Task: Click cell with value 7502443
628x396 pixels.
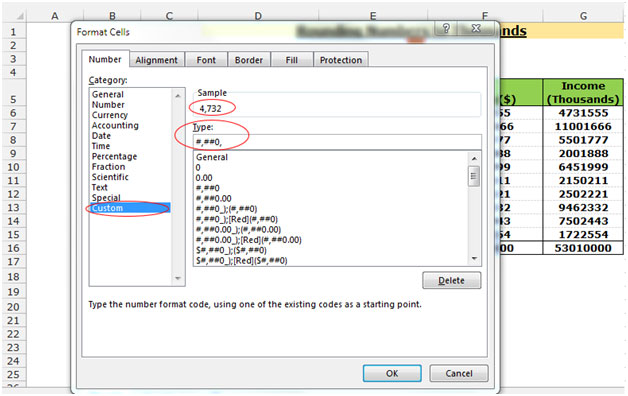Action: point(583,221)
